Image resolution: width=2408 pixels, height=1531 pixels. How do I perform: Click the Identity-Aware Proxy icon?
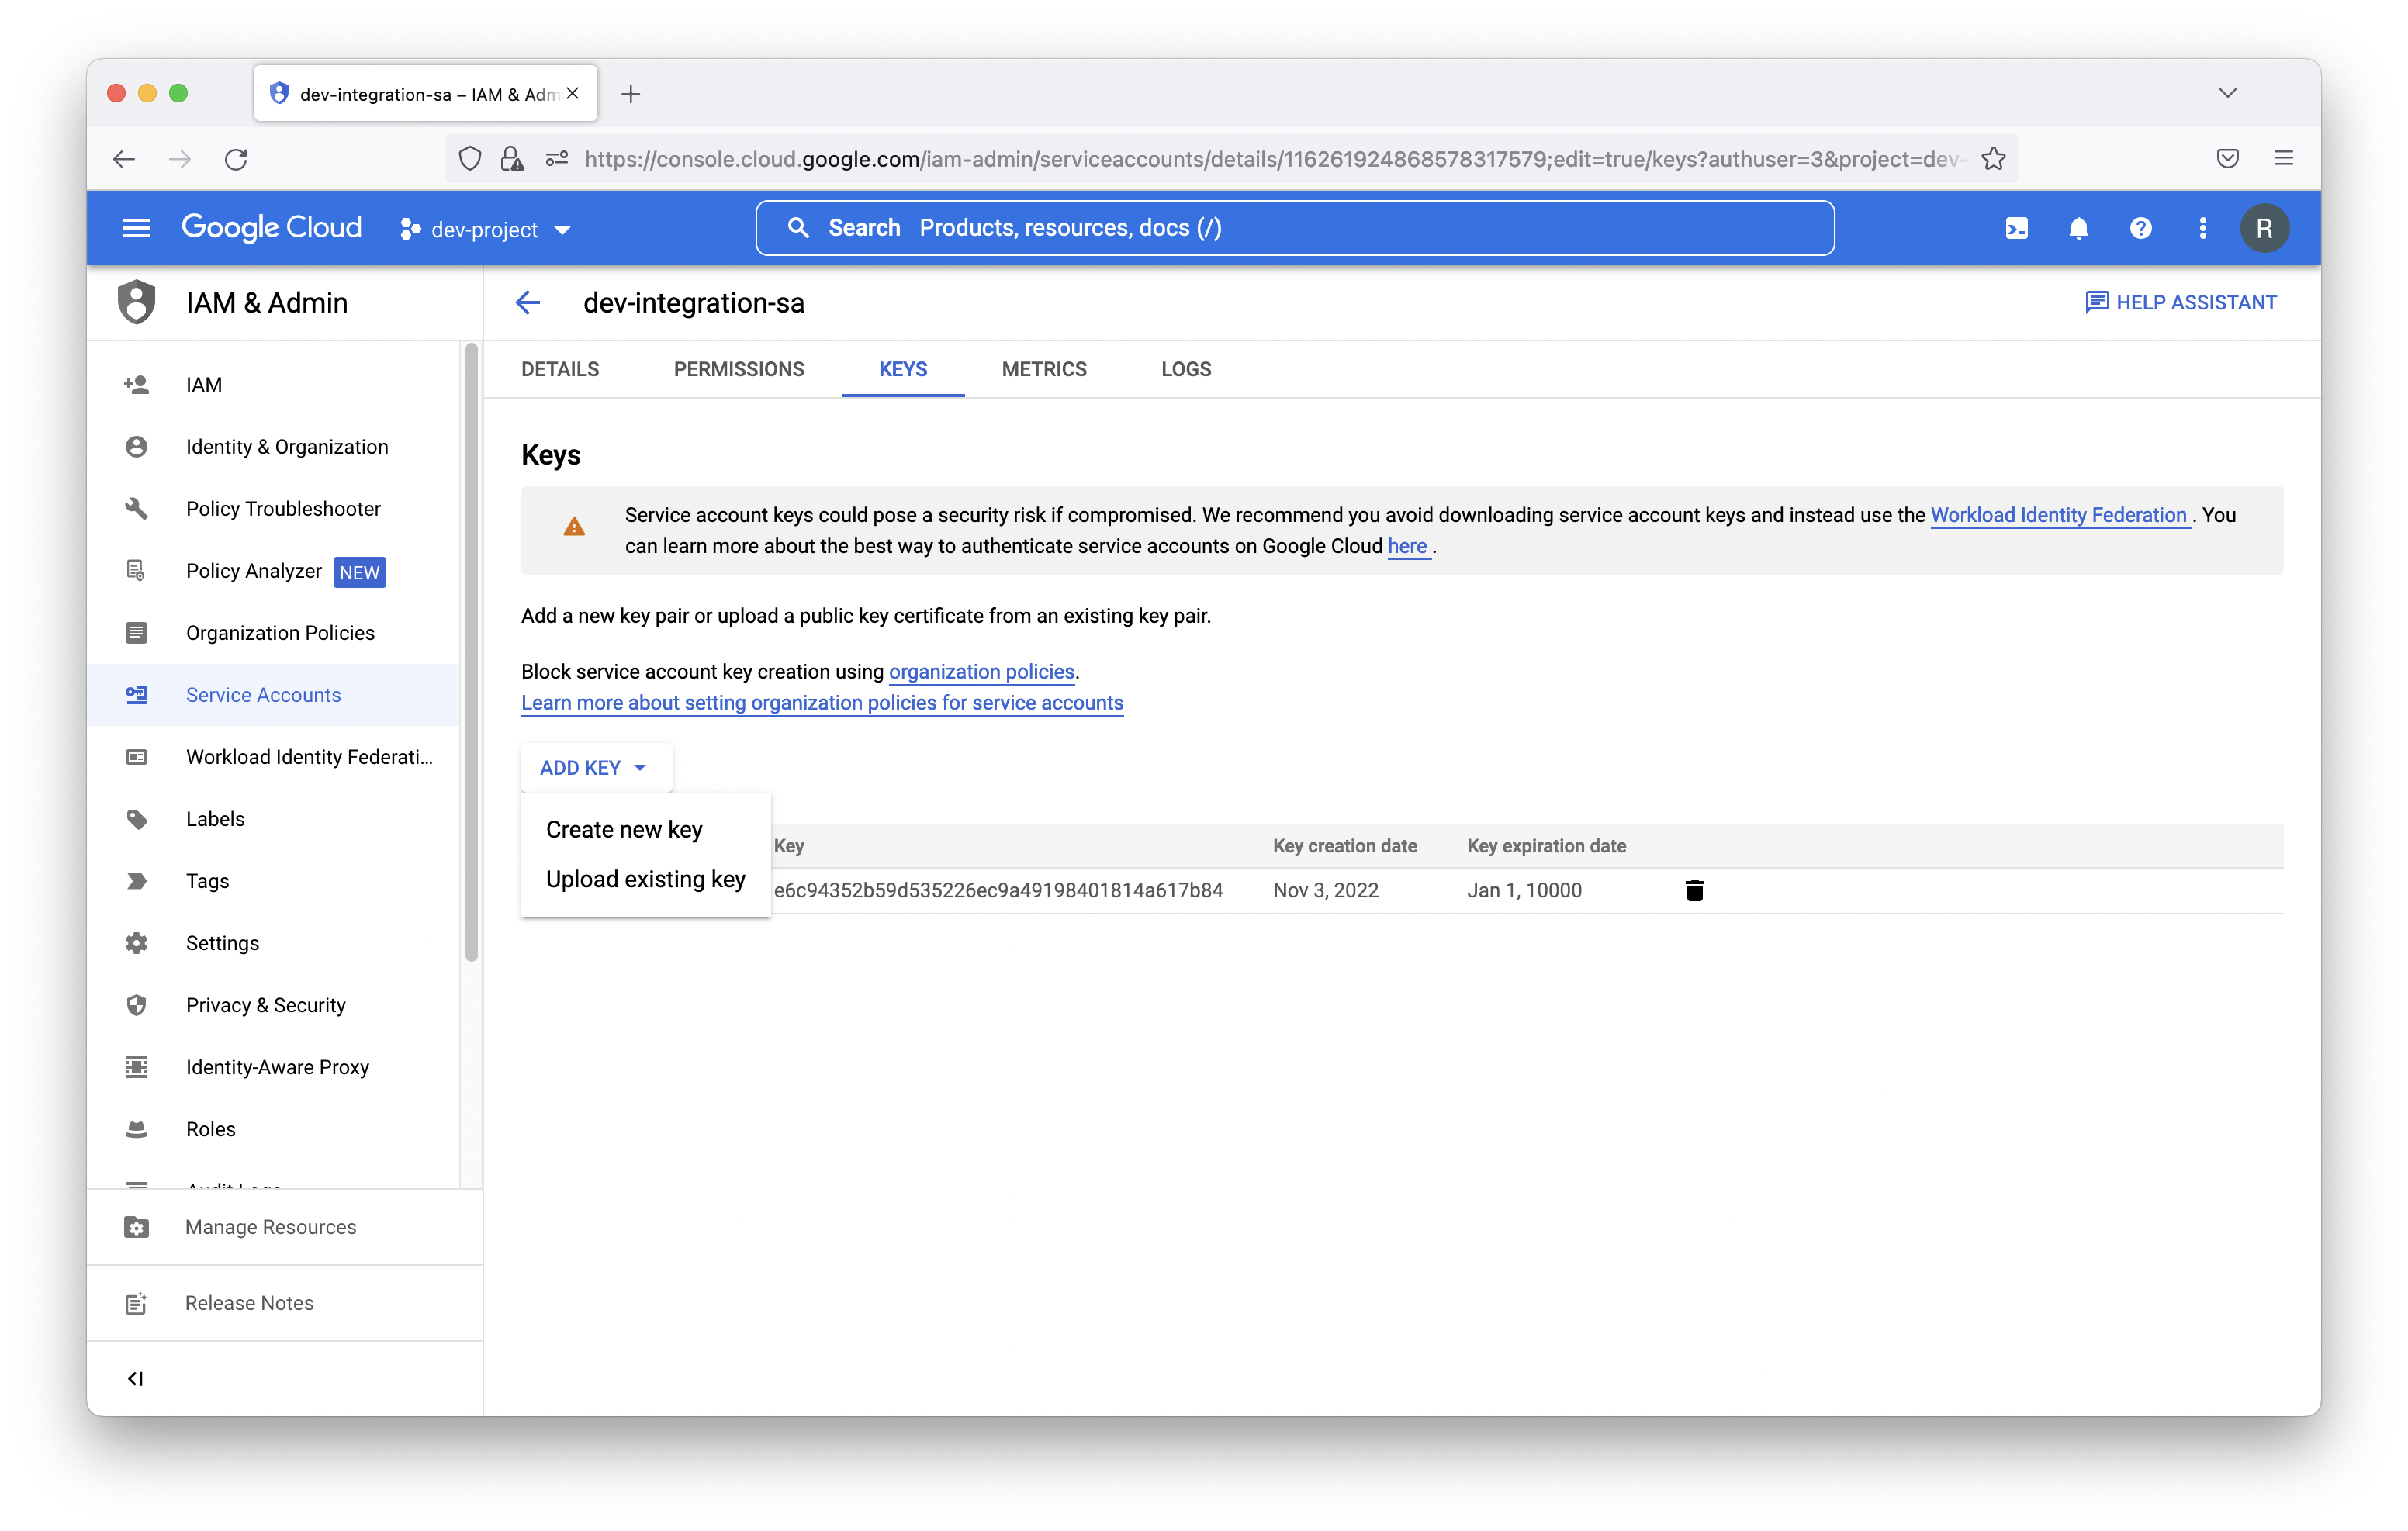coord(136,1067)
